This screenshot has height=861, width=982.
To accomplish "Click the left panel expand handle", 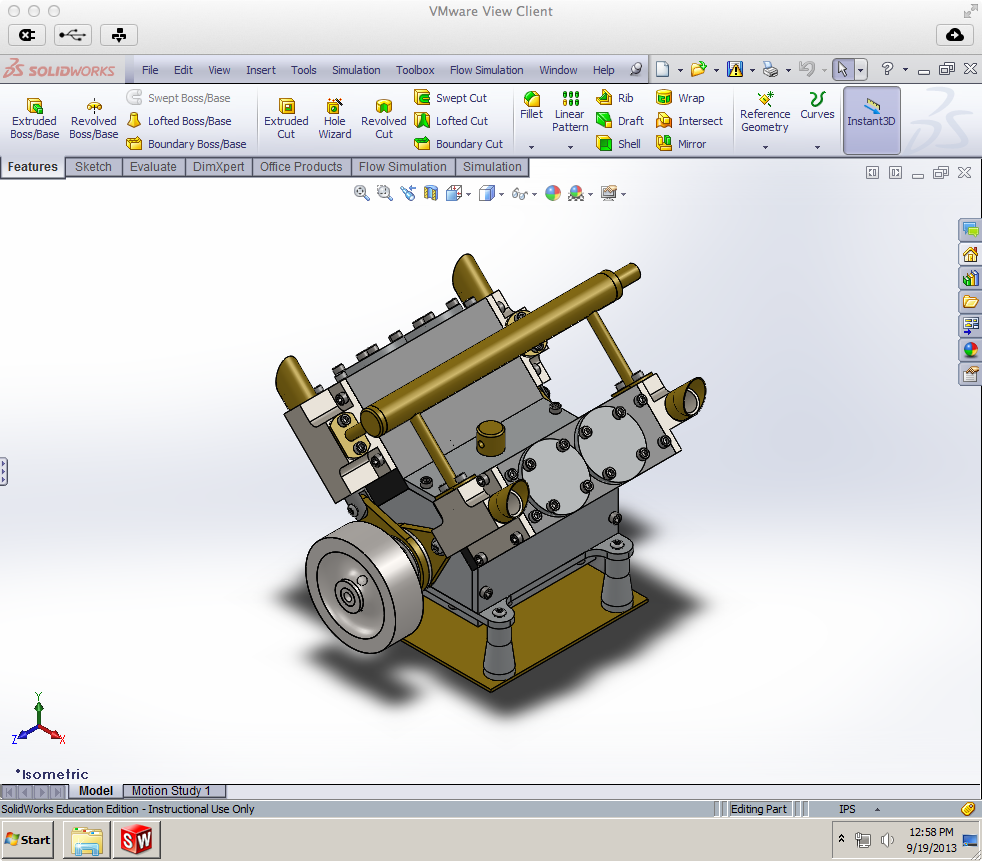I will point(4,472).
